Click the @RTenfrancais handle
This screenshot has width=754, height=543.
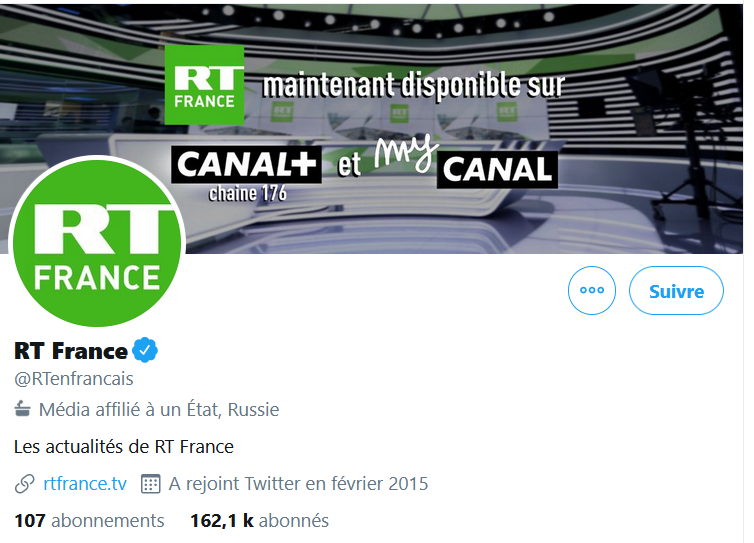pos(74,379)
